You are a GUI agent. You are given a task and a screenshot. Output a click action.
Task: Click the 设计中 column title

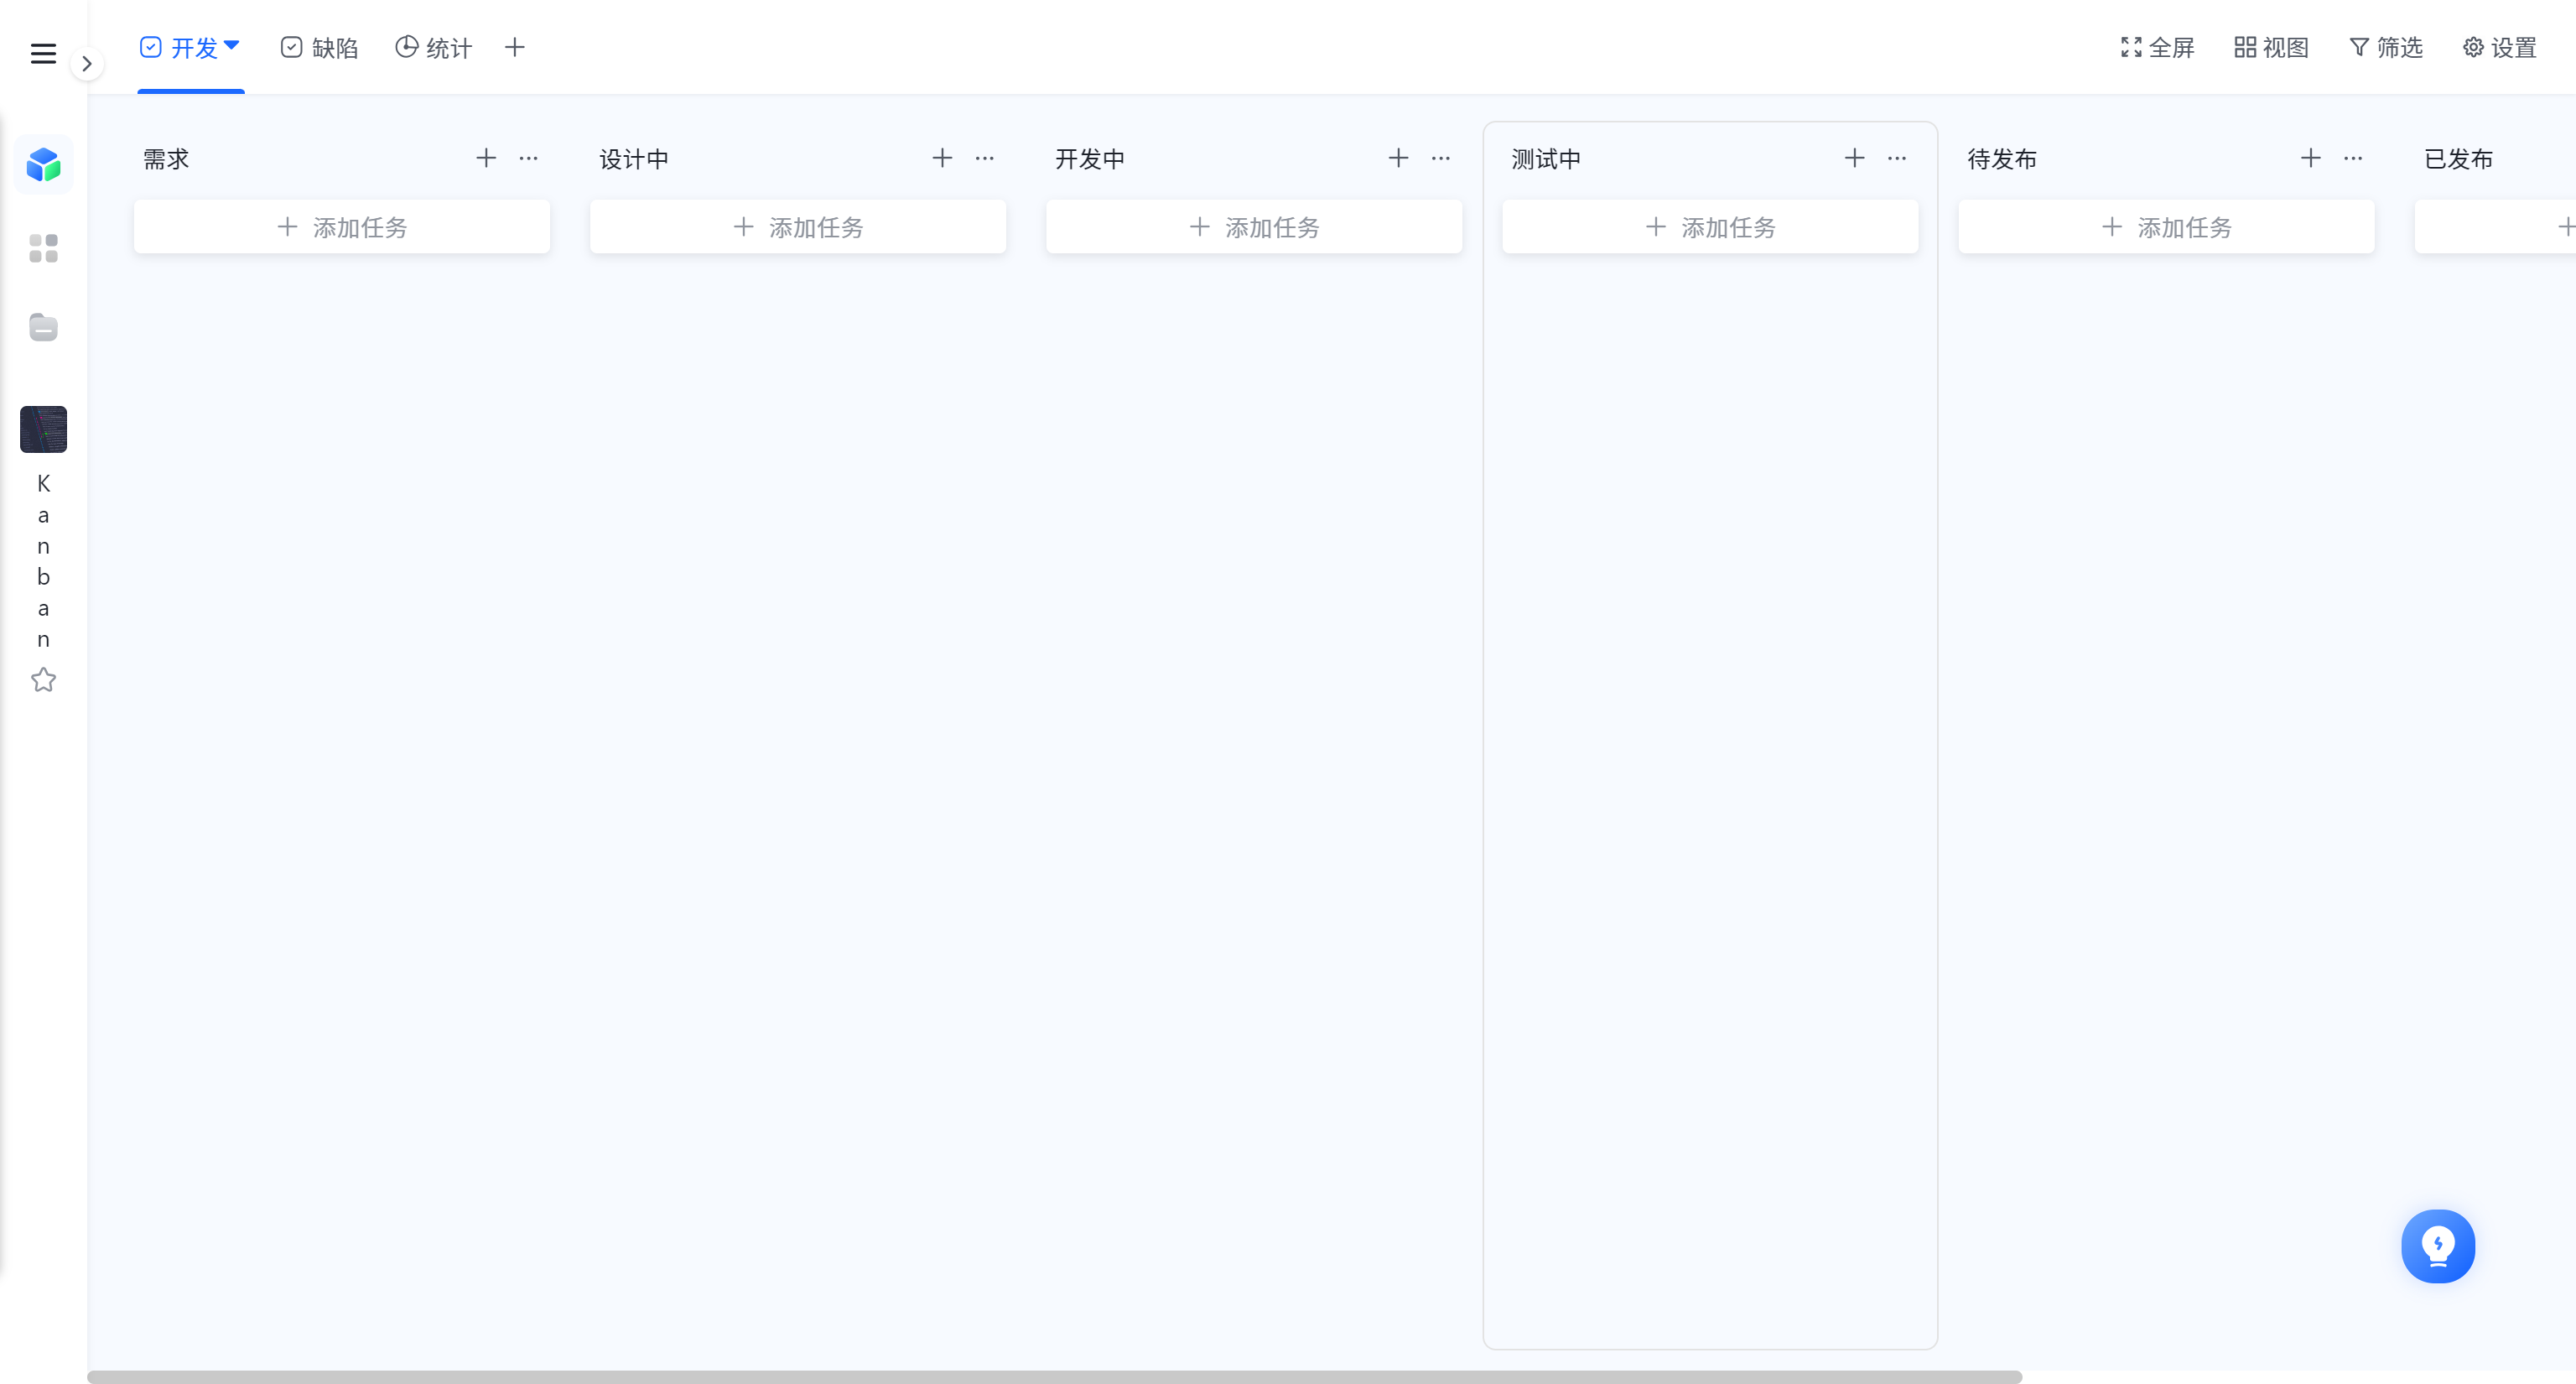pos(634,159)
